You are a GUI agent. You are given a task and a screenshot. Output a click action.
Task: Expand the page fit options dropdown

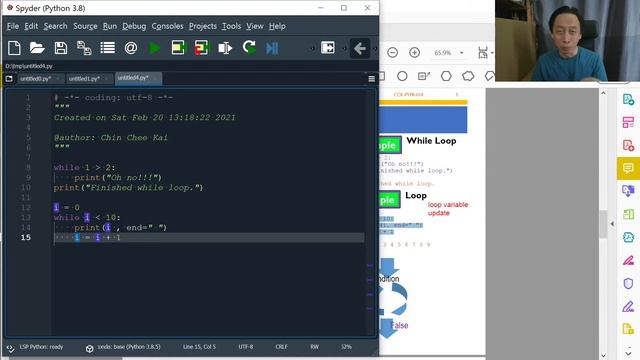(x=492, y=53)
